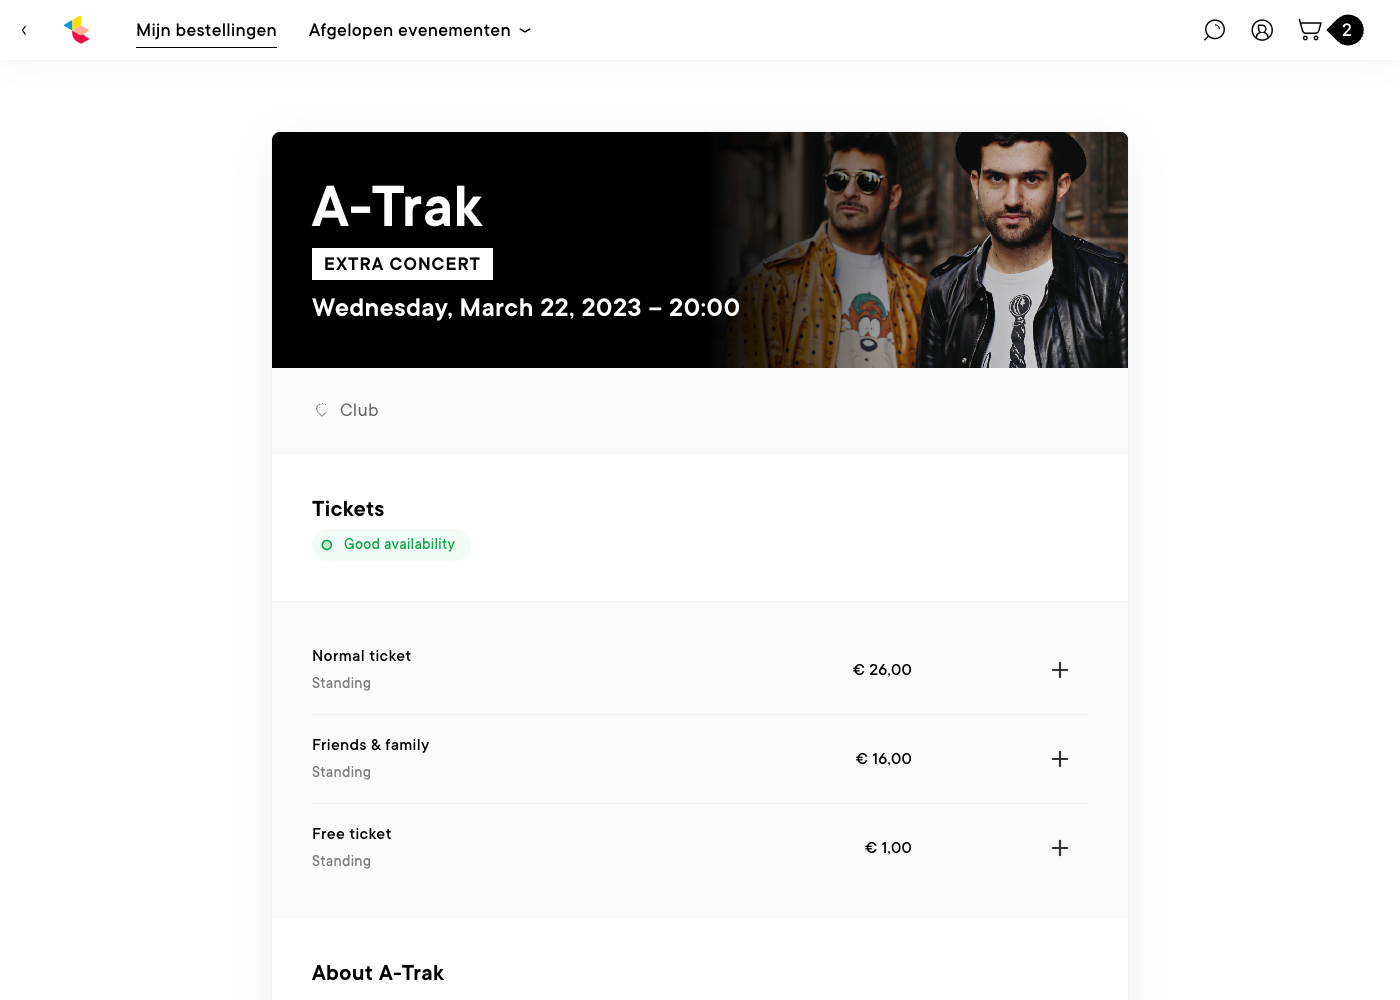Open the Mijn bestellingen tab
Viewport: 1400px width, 1000px height.
(x=206, y=30)
